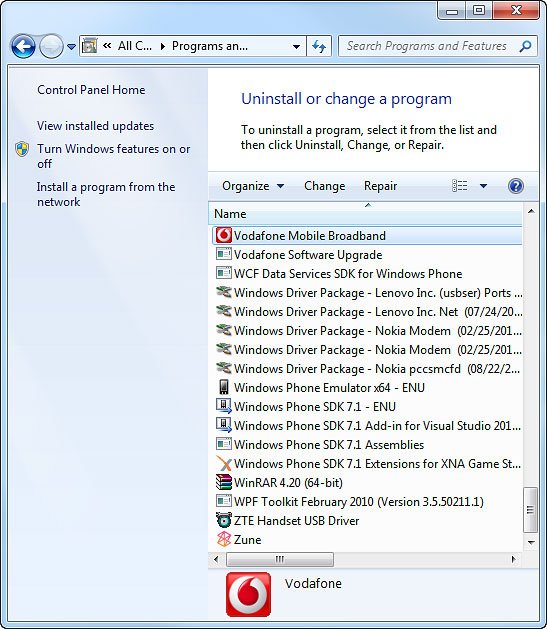Click Repair in the toolbar
Image resolution: width=547 pixels, height=629 pixels.
click(380, 186)
